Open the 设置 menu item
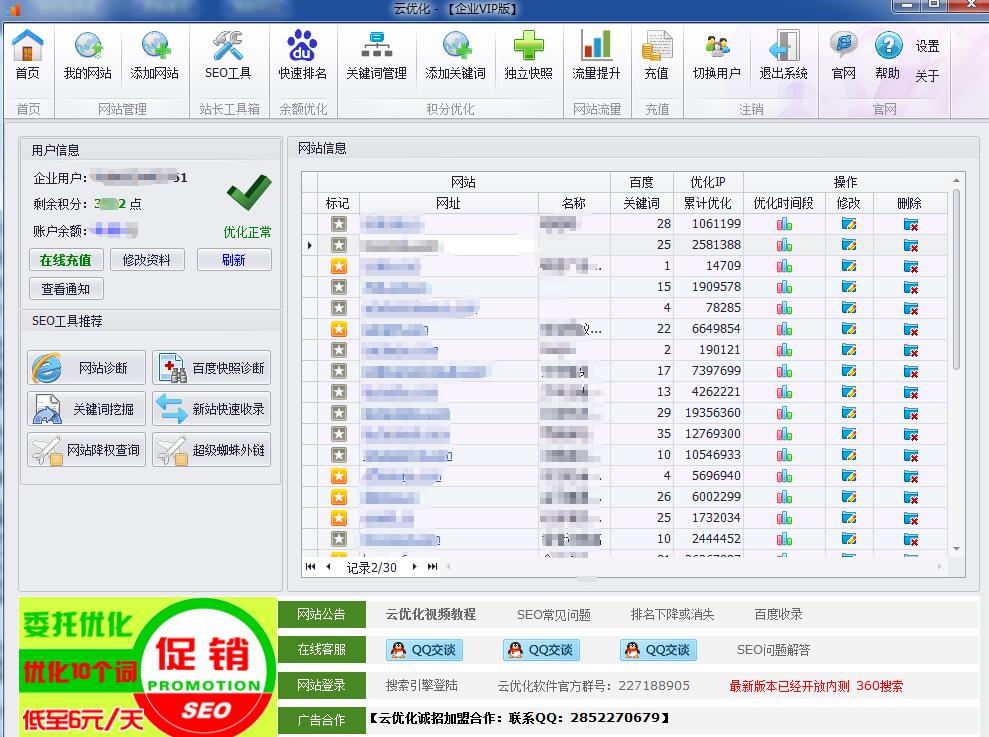The width and height of the screenshot is (989, 737). pos(927,46)
